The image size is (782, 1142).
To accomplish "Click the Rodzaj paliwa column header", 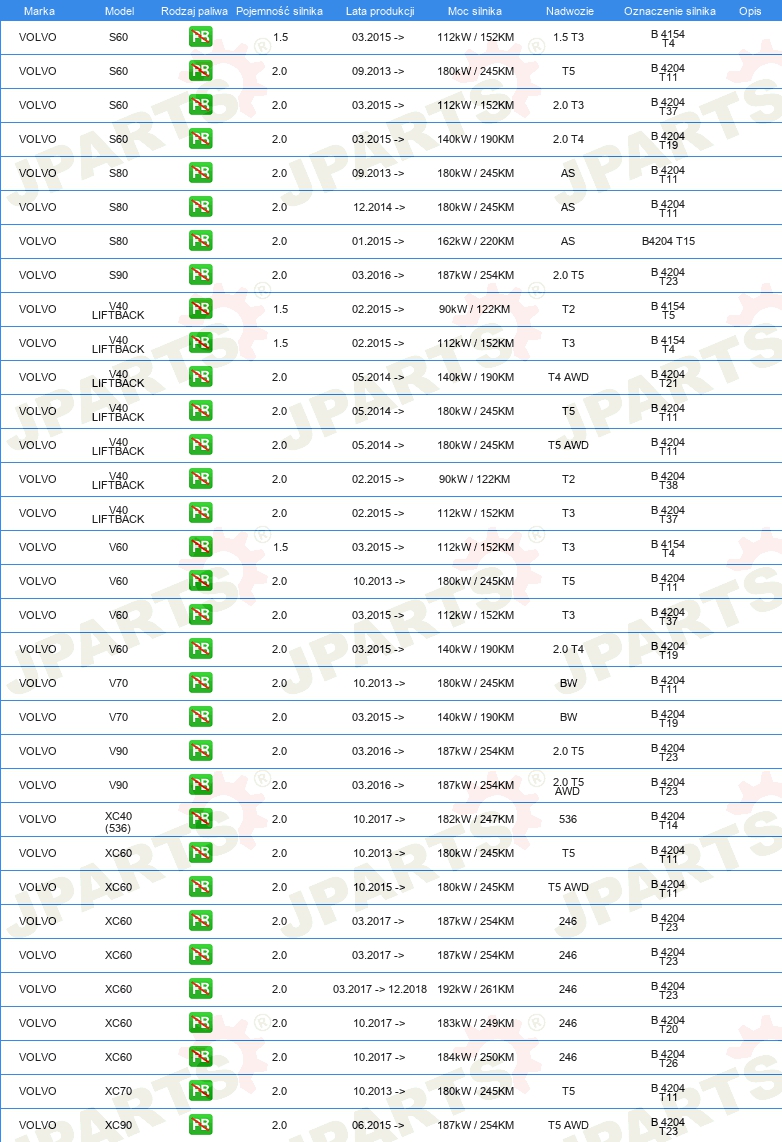I will pos(194,11).
